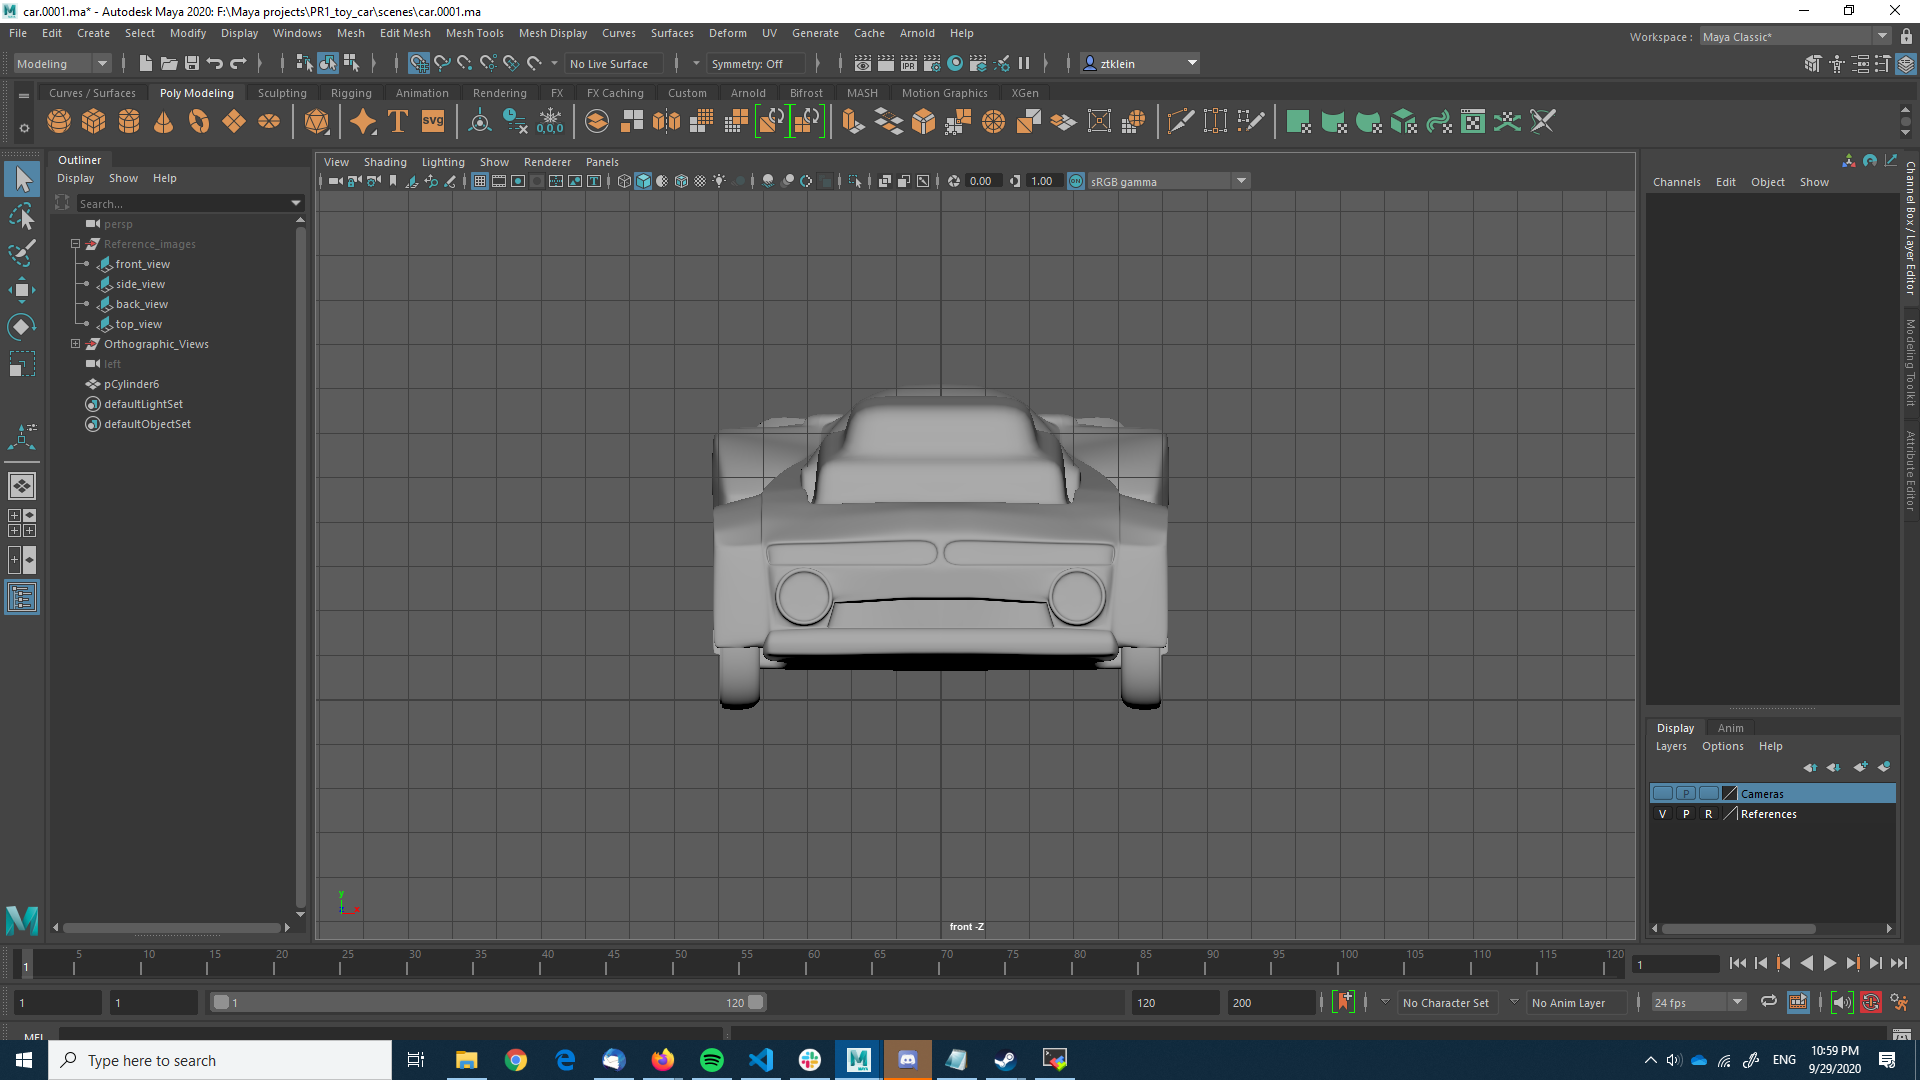1920x1080 pixels.
Task: Click the SVG import shelf icon
Action: coord(433,122)
